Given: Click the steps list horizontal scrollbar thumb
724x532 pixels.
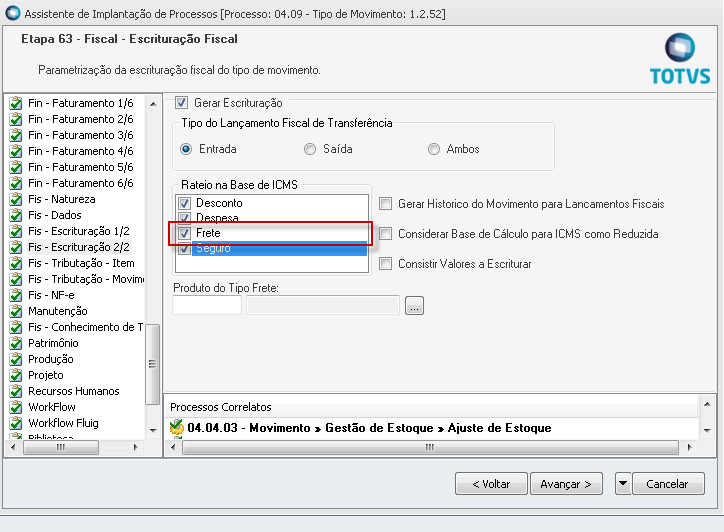Looking at the screenshot, I should [60, 447].
